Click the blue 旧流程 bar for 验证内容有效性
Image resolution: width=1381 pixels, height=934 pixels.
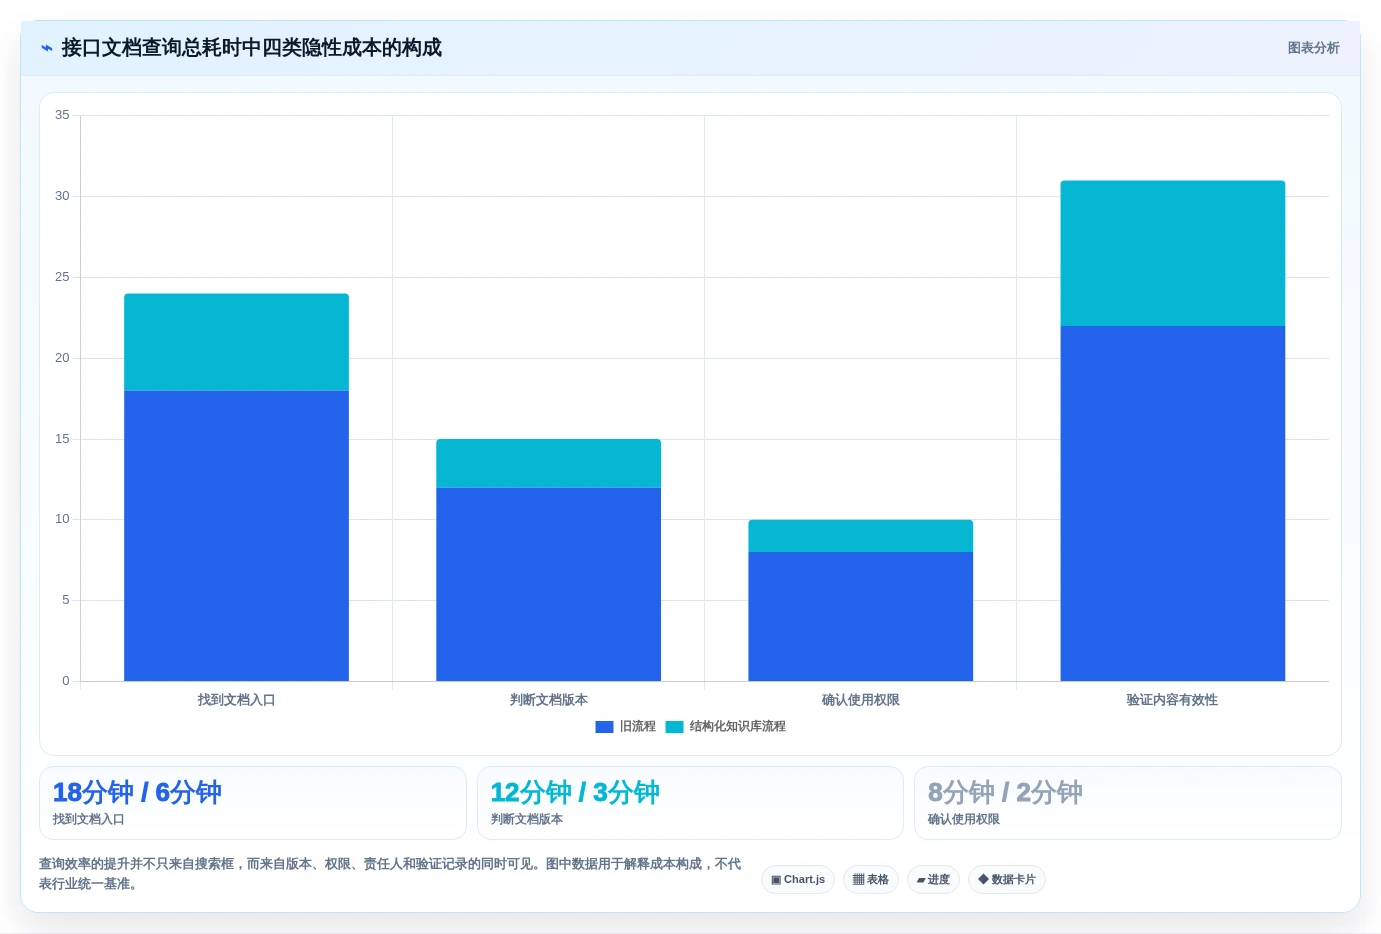point(1172,503)
